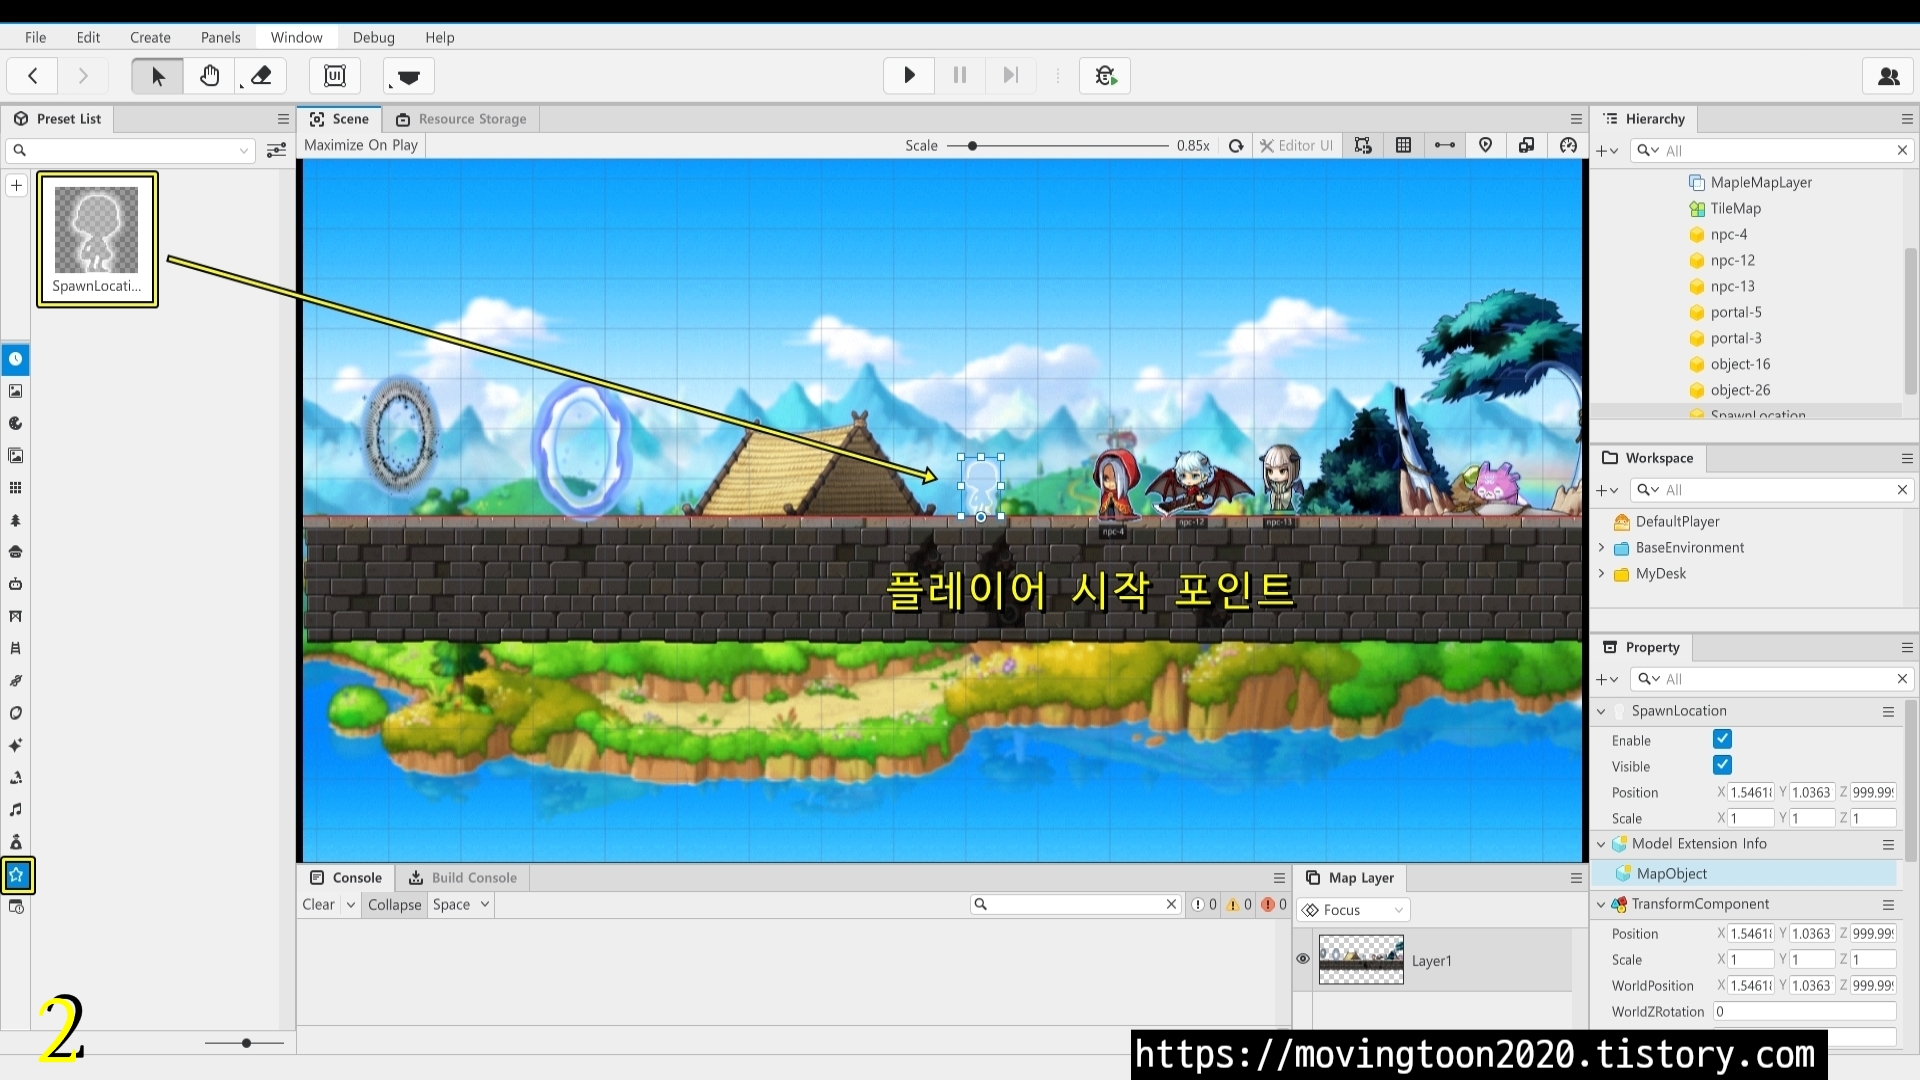Select the rope preset category
Screen dimensions: 1920x1080
pos(16,681)
